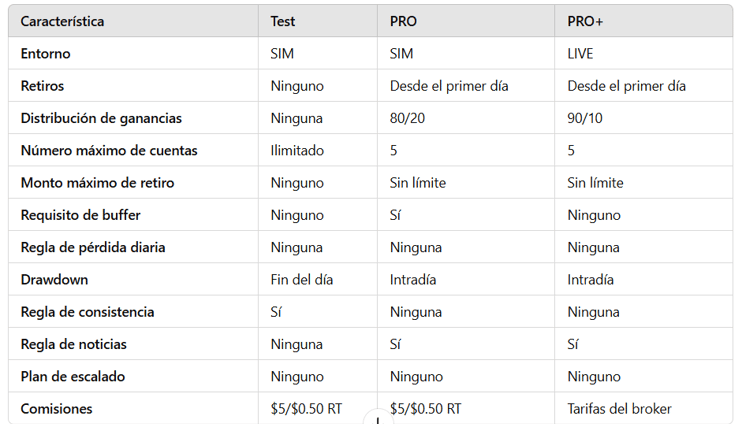Select the 90/10 profit split cell

(585, 118)
